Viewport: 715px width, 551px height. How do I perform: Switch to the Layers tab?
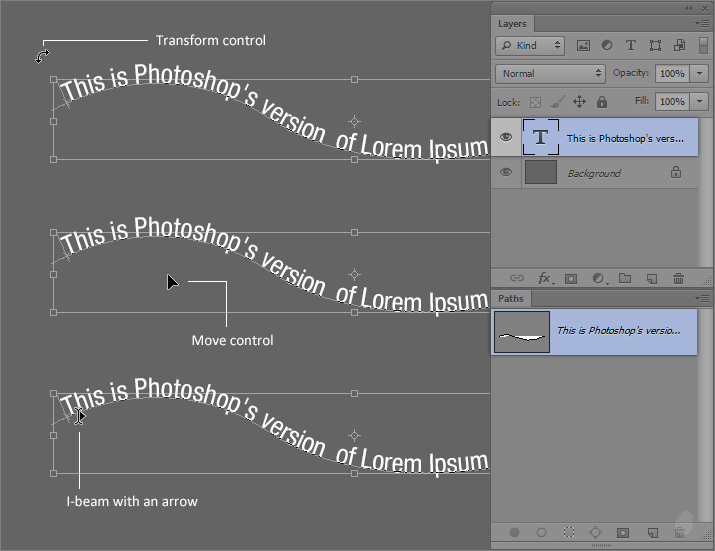click(512, 23)
